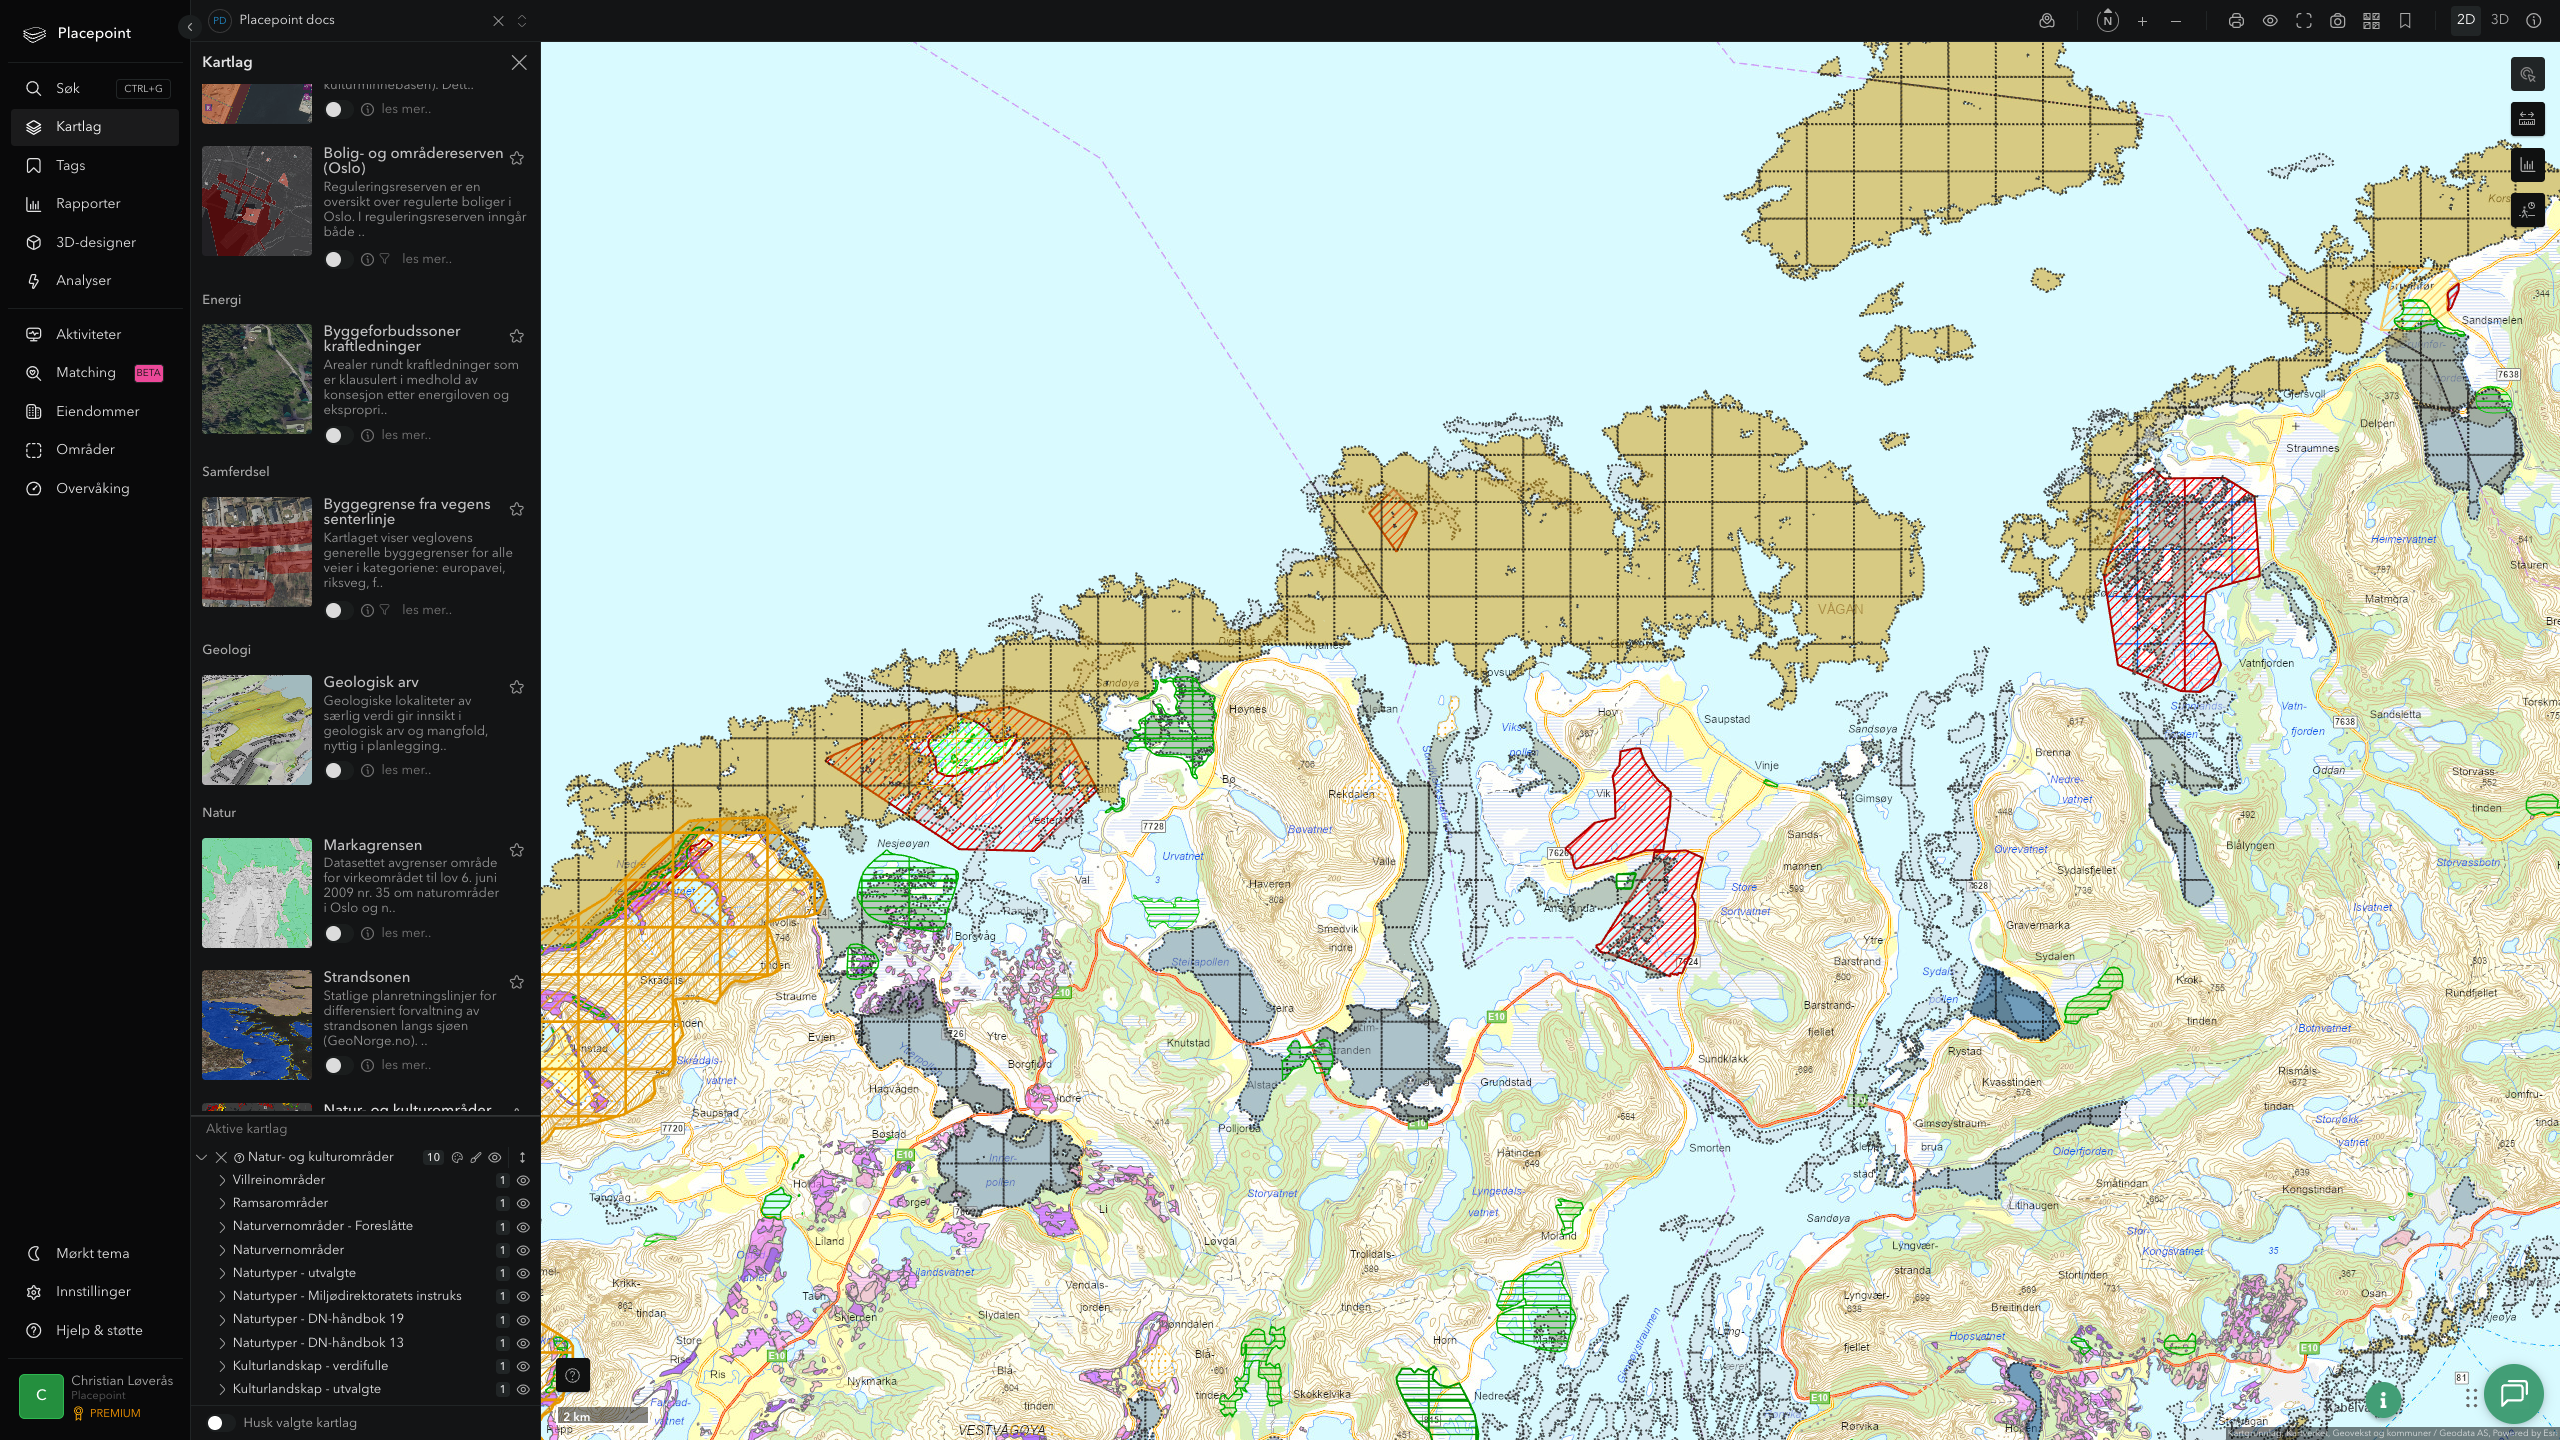The image size is (2560, 1440).
Task: Open the map location pin tool
Action: click(2047, 21)
